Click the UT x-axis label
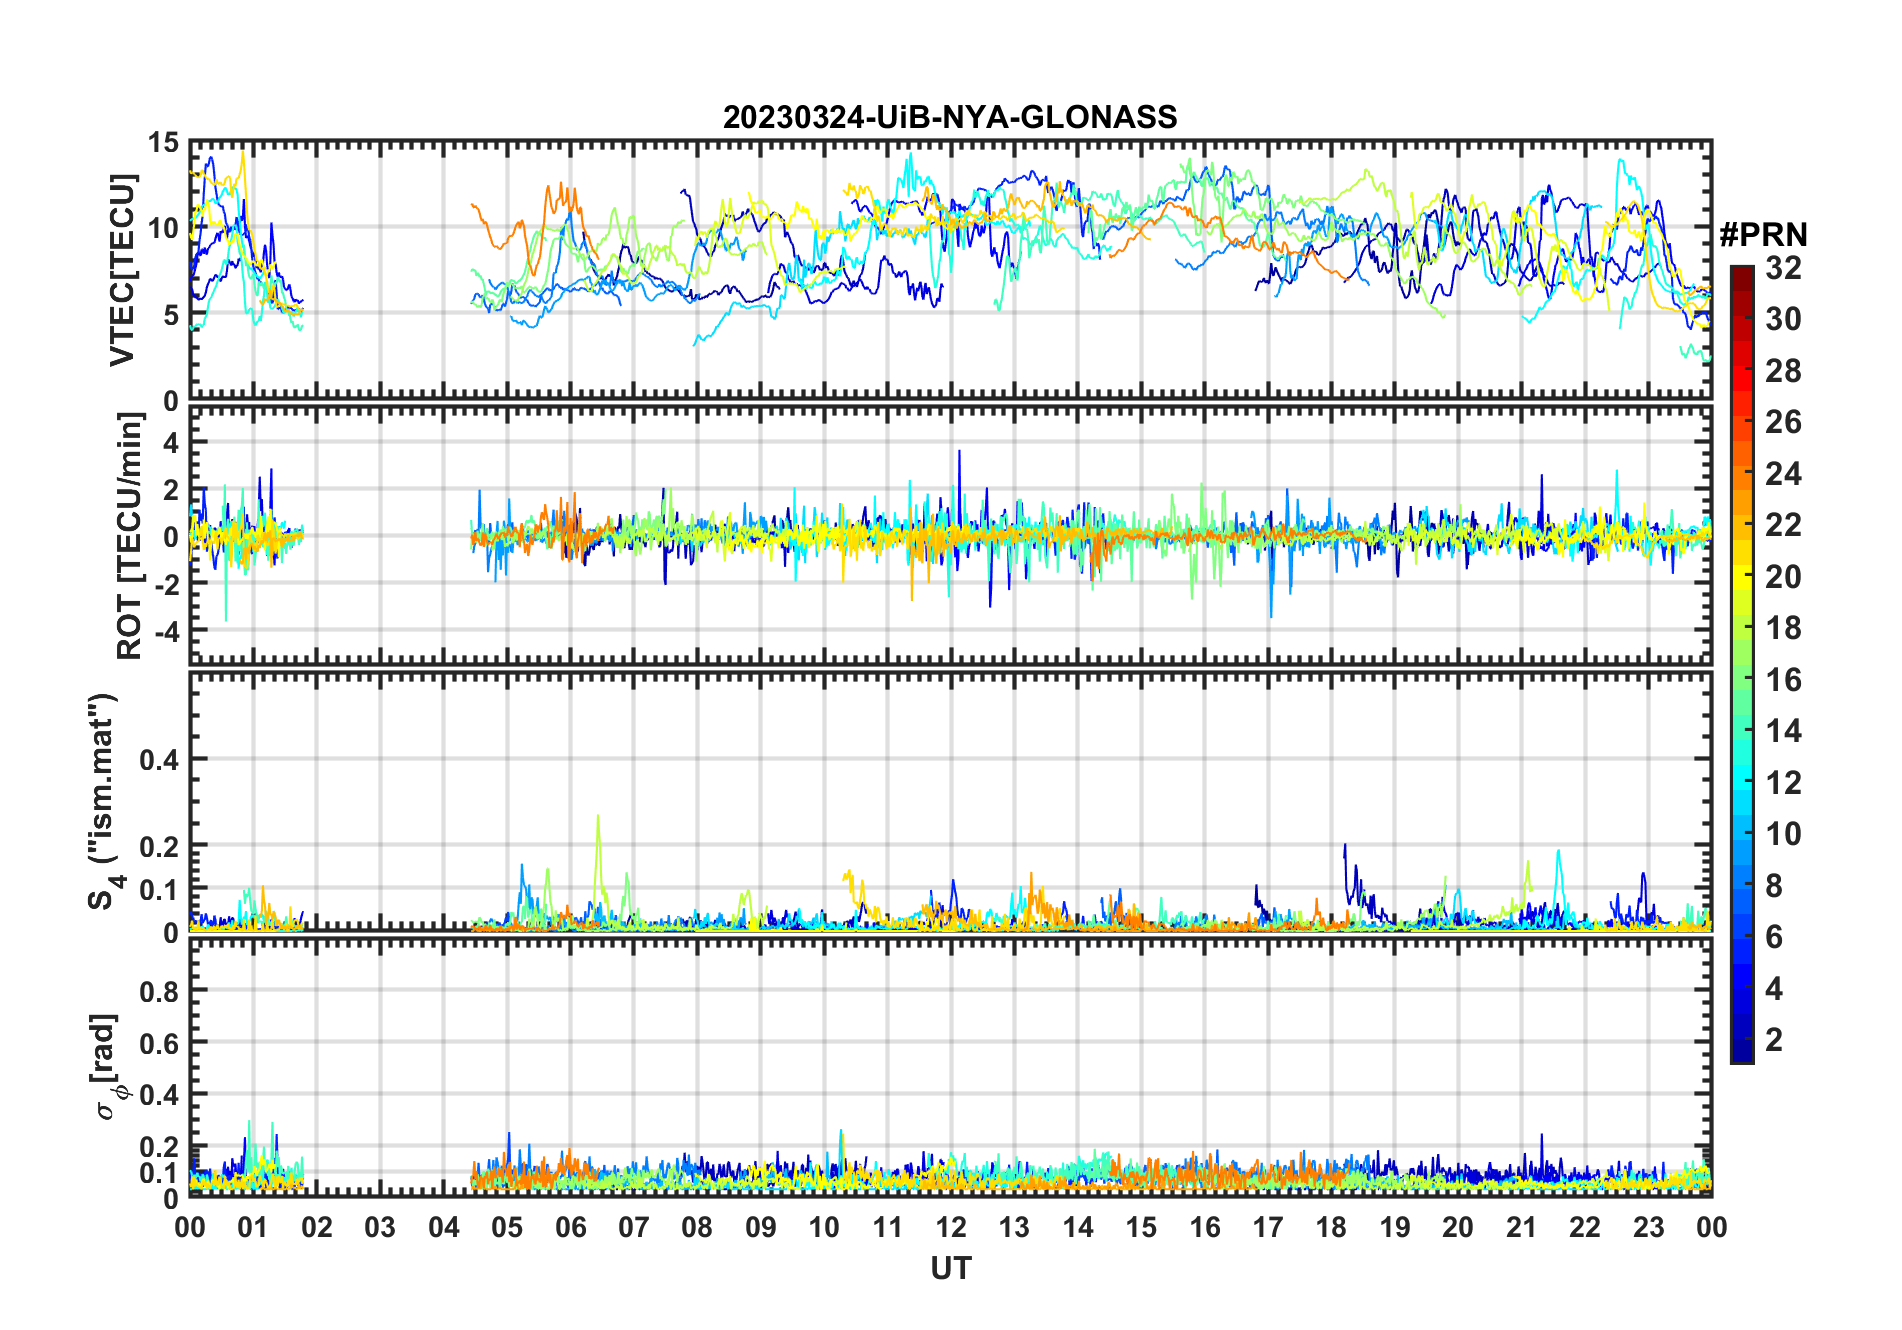The image size is (1902, 1330). pyautogui.click(x=950, y=1269)
